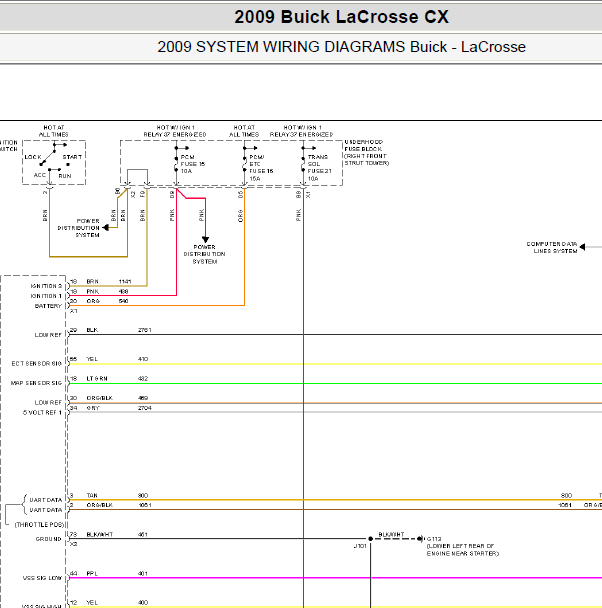This screenshot has width=602, height=608.
Task: Click the 'TRANS SOL FUSE 21 10A' fuse label
Action: 320,168
